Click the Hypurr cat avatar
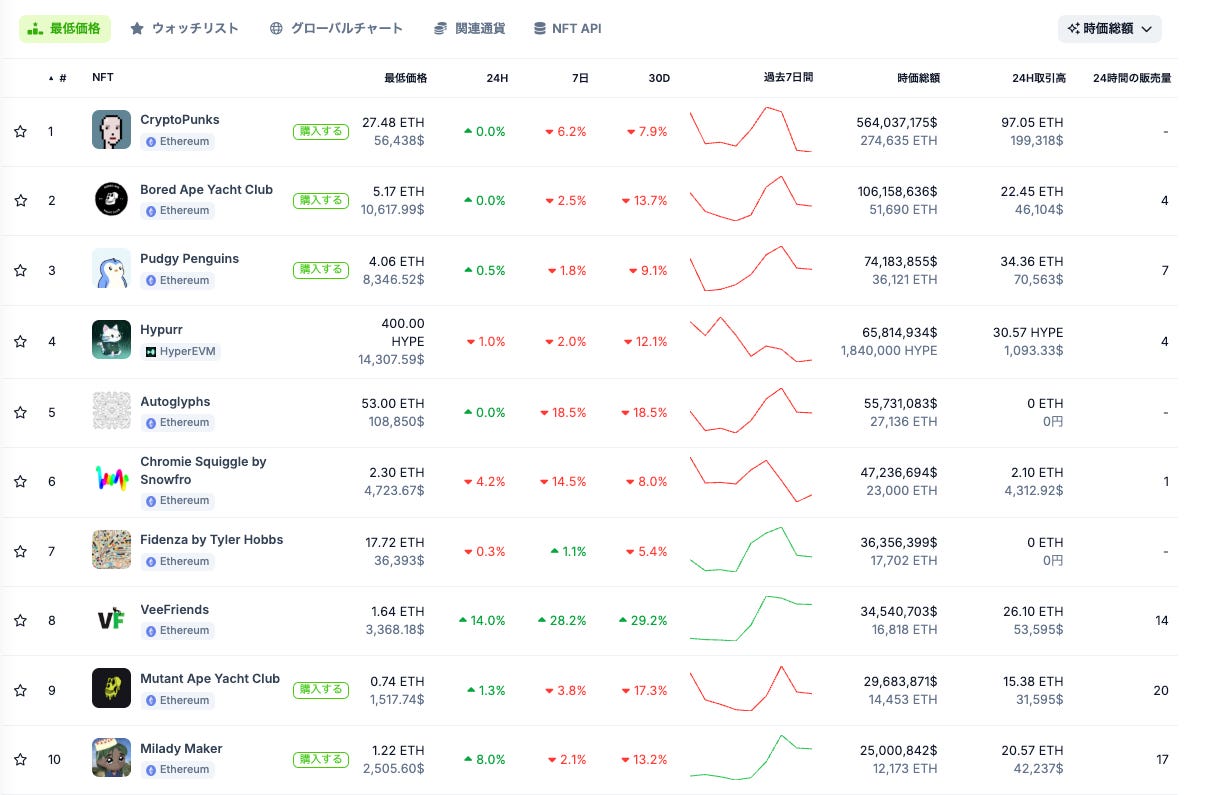 [111, 339]
